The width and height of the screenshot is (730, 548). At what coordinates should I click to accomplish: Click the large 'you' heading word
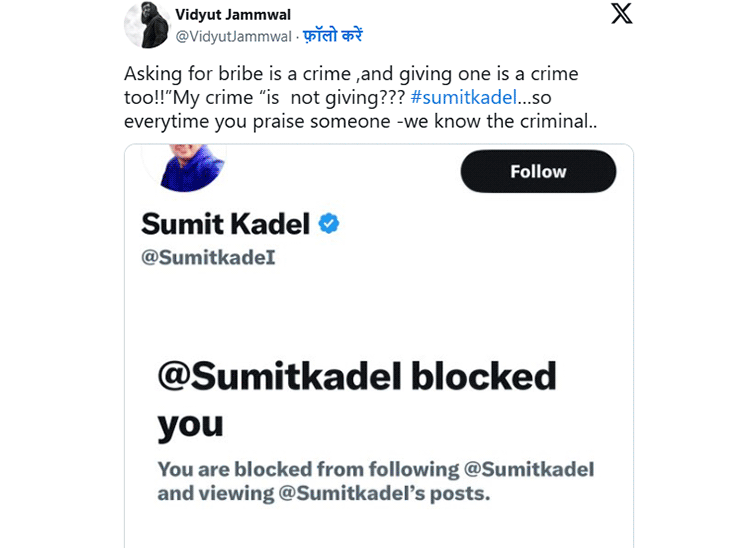pos(190,426)
